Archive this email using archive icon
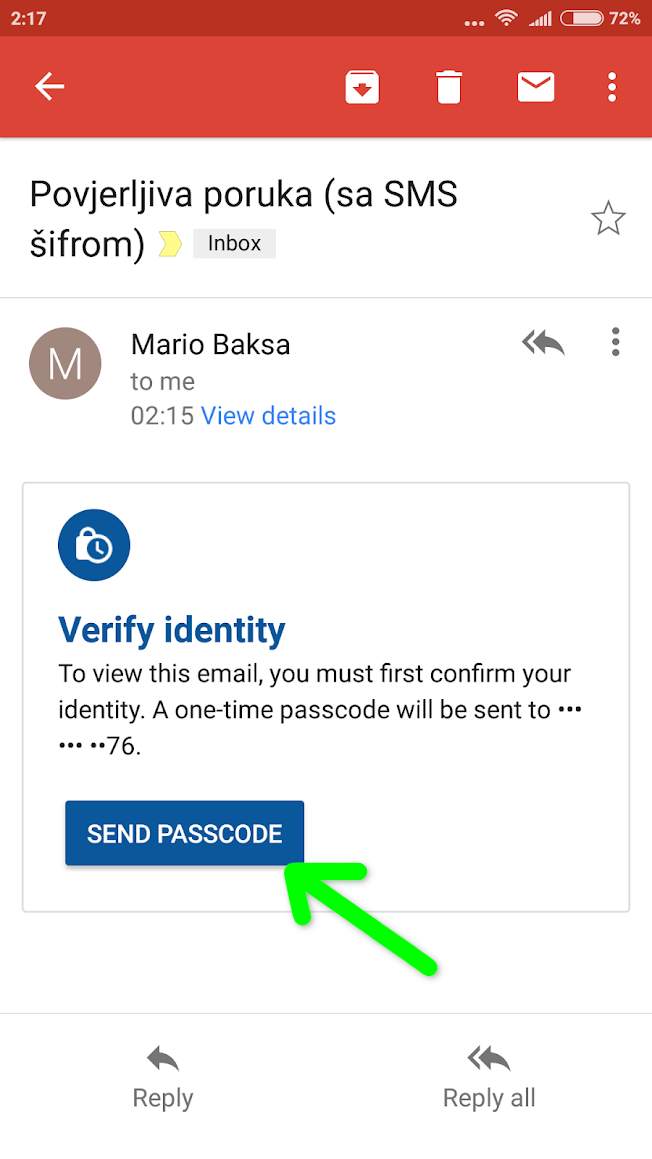The width and height of the screenshot is (652, 1159). [362, 87]
